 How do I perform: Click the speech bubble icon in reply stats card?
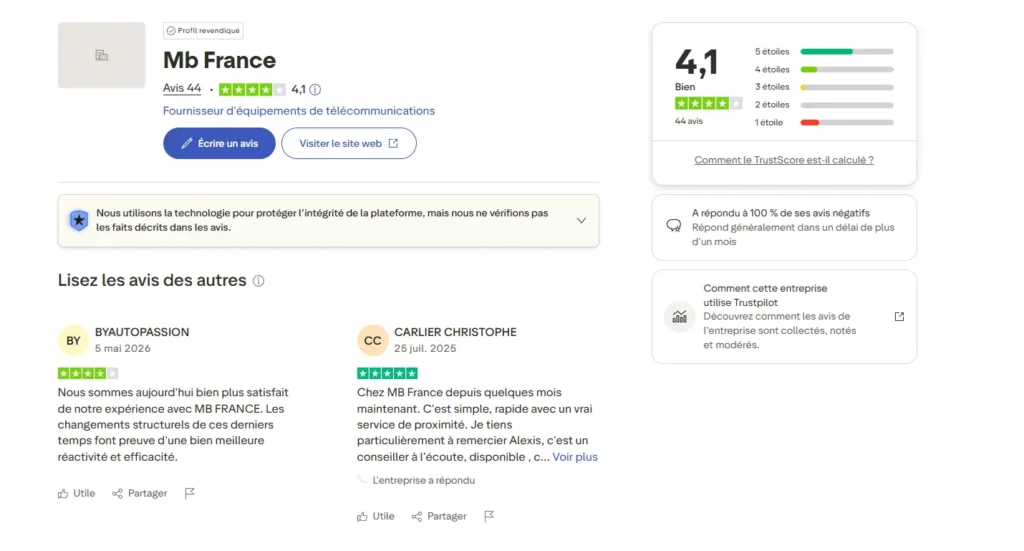coord(674,226)
